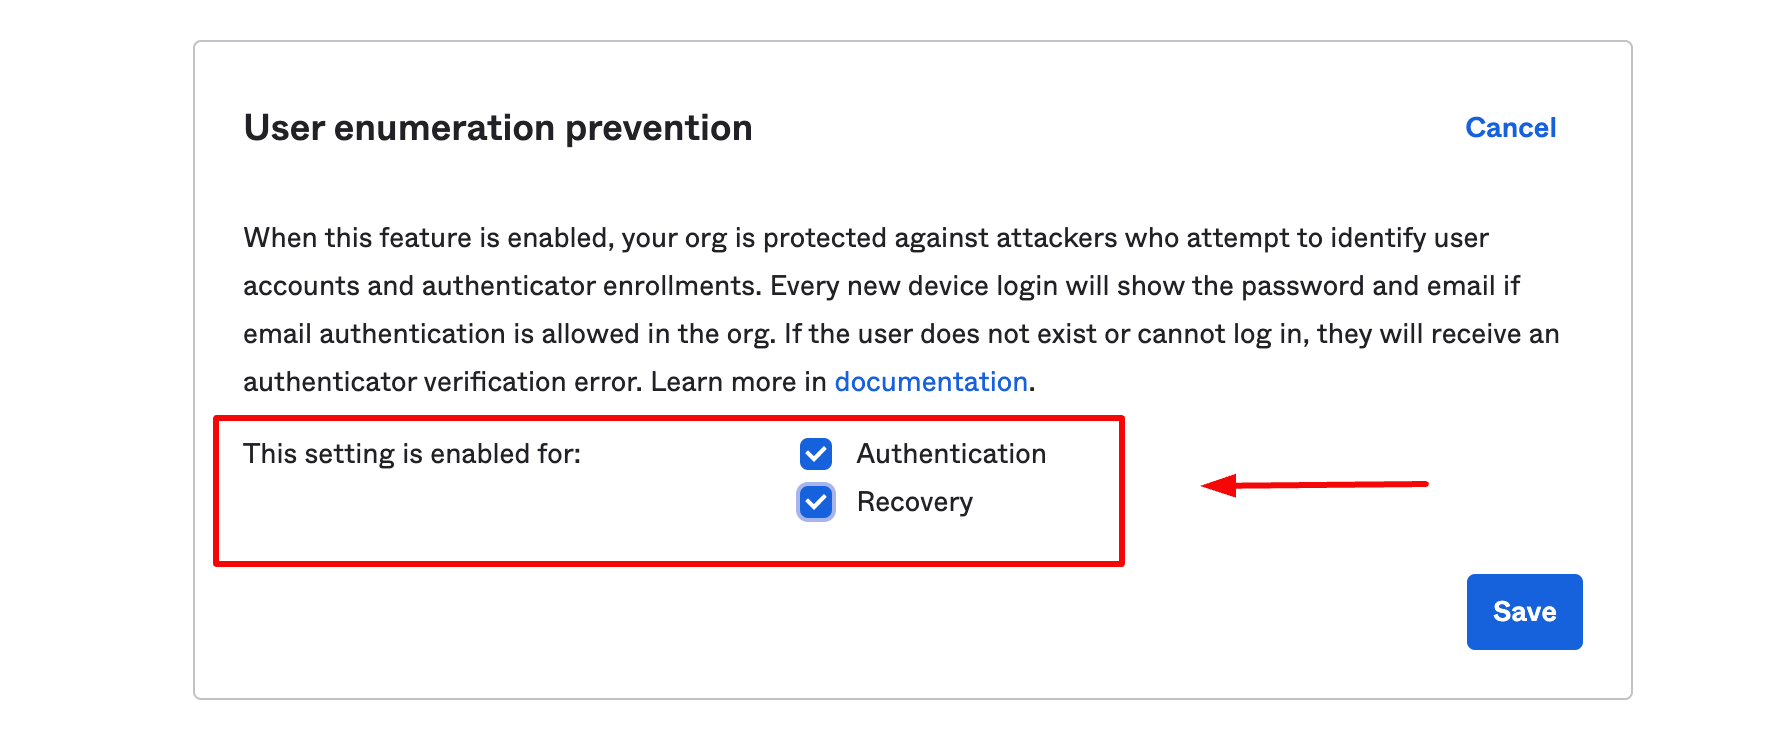Enable the Authentication checkbox
Viewport: 1776px width, 752px height.
[x=815, y=454]
